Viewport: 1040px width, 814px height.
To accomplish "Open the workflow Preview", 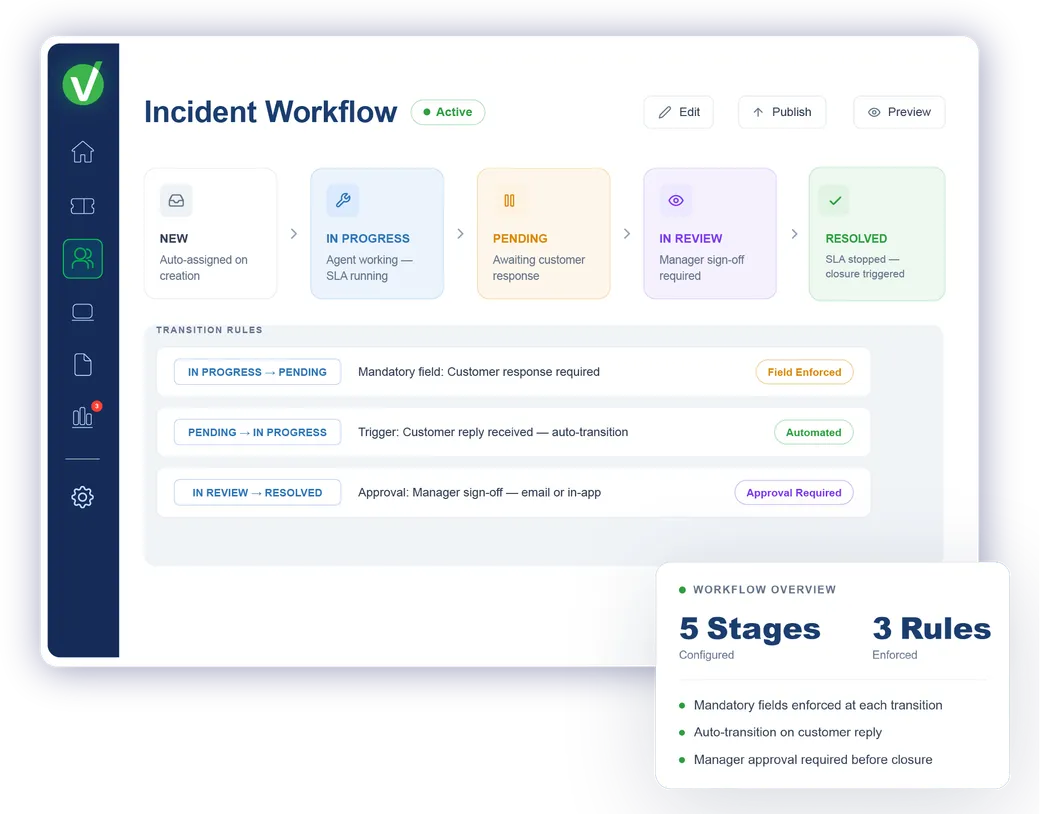I will (899, 112).
